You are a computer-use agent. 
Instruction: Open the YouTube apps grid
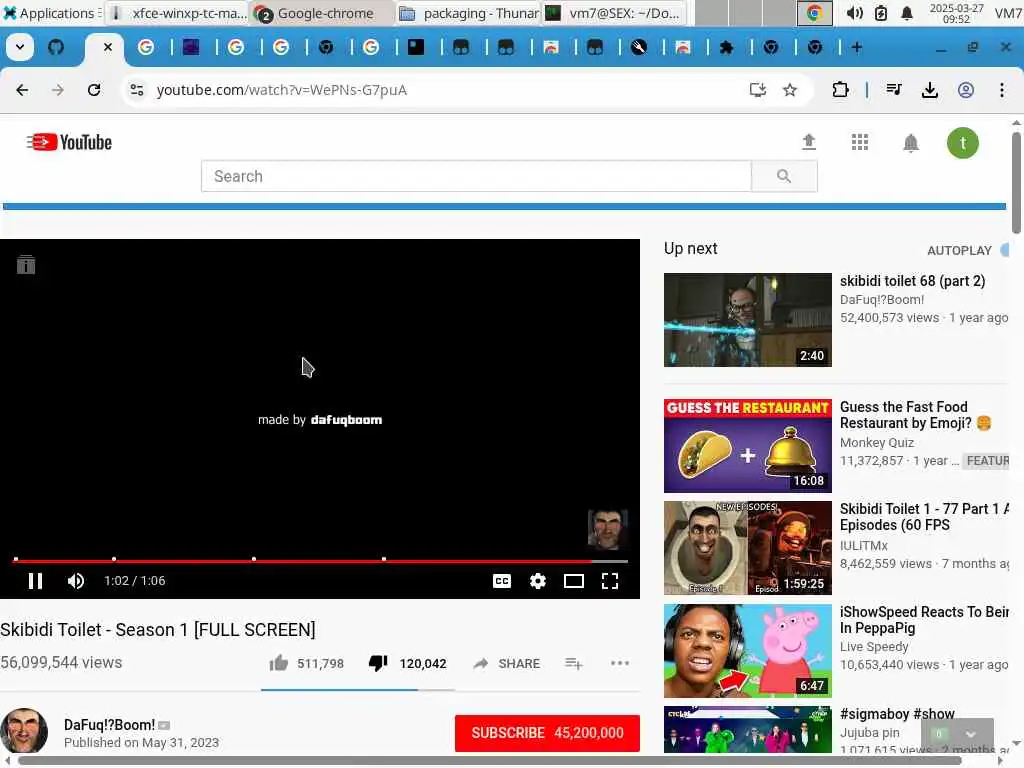(x=860, y=142)
